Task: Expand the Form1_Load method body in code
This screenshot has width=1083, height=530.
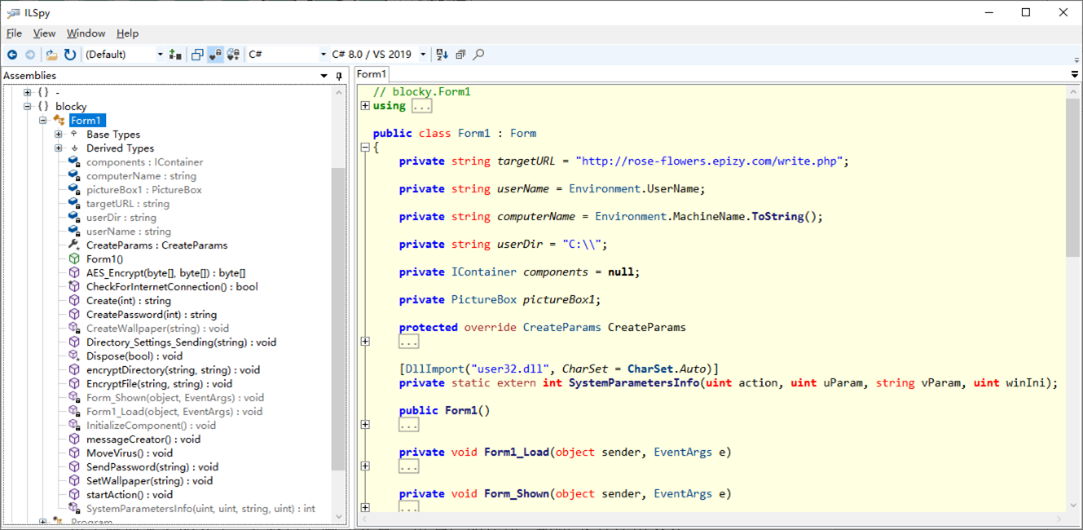Action: [365, 466]
